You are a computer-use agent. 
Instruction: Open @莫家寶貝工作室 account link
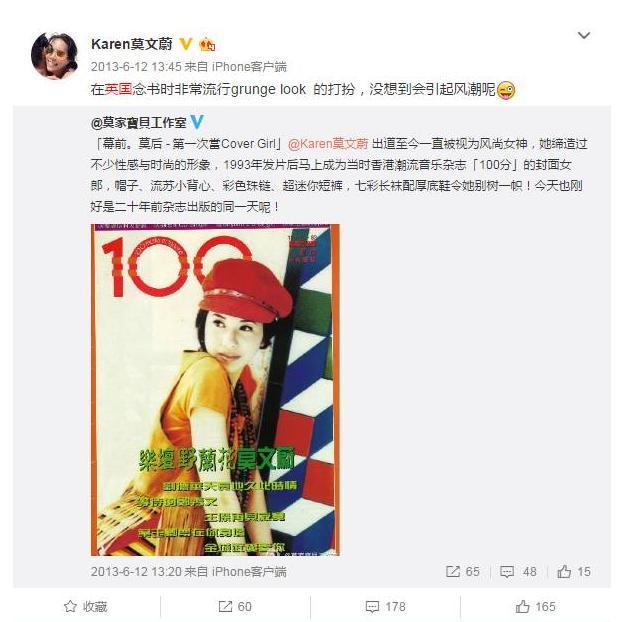pyautogui.click(x=138, y=123)
